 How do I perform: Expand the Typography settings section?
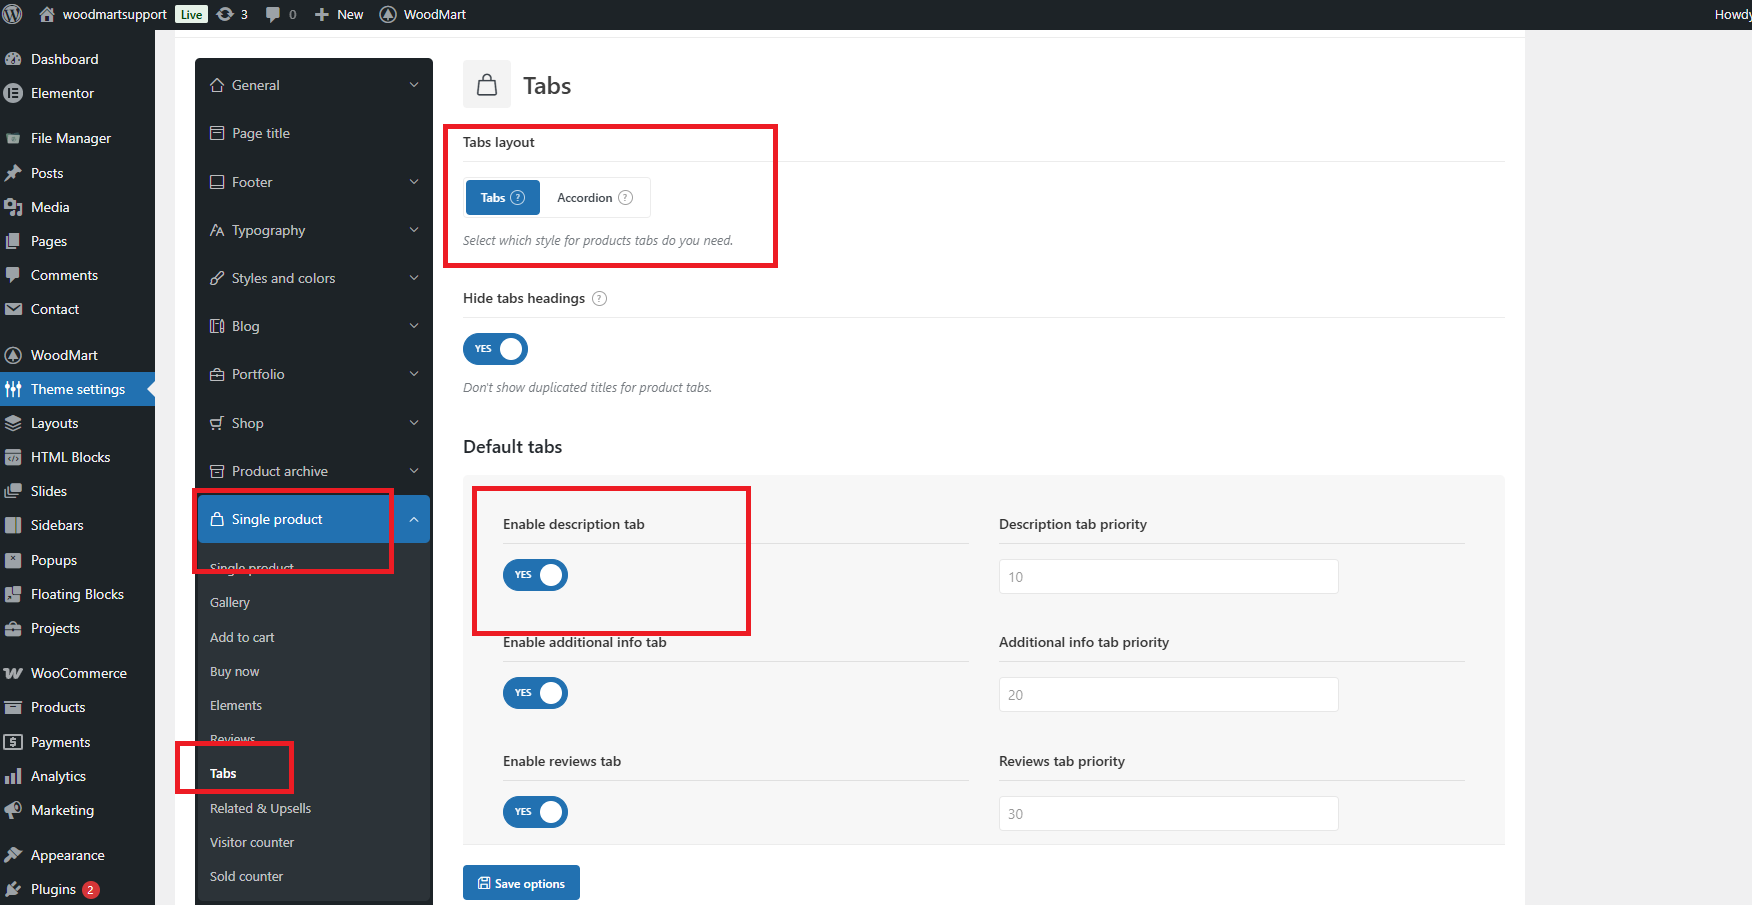click(314, 230)
